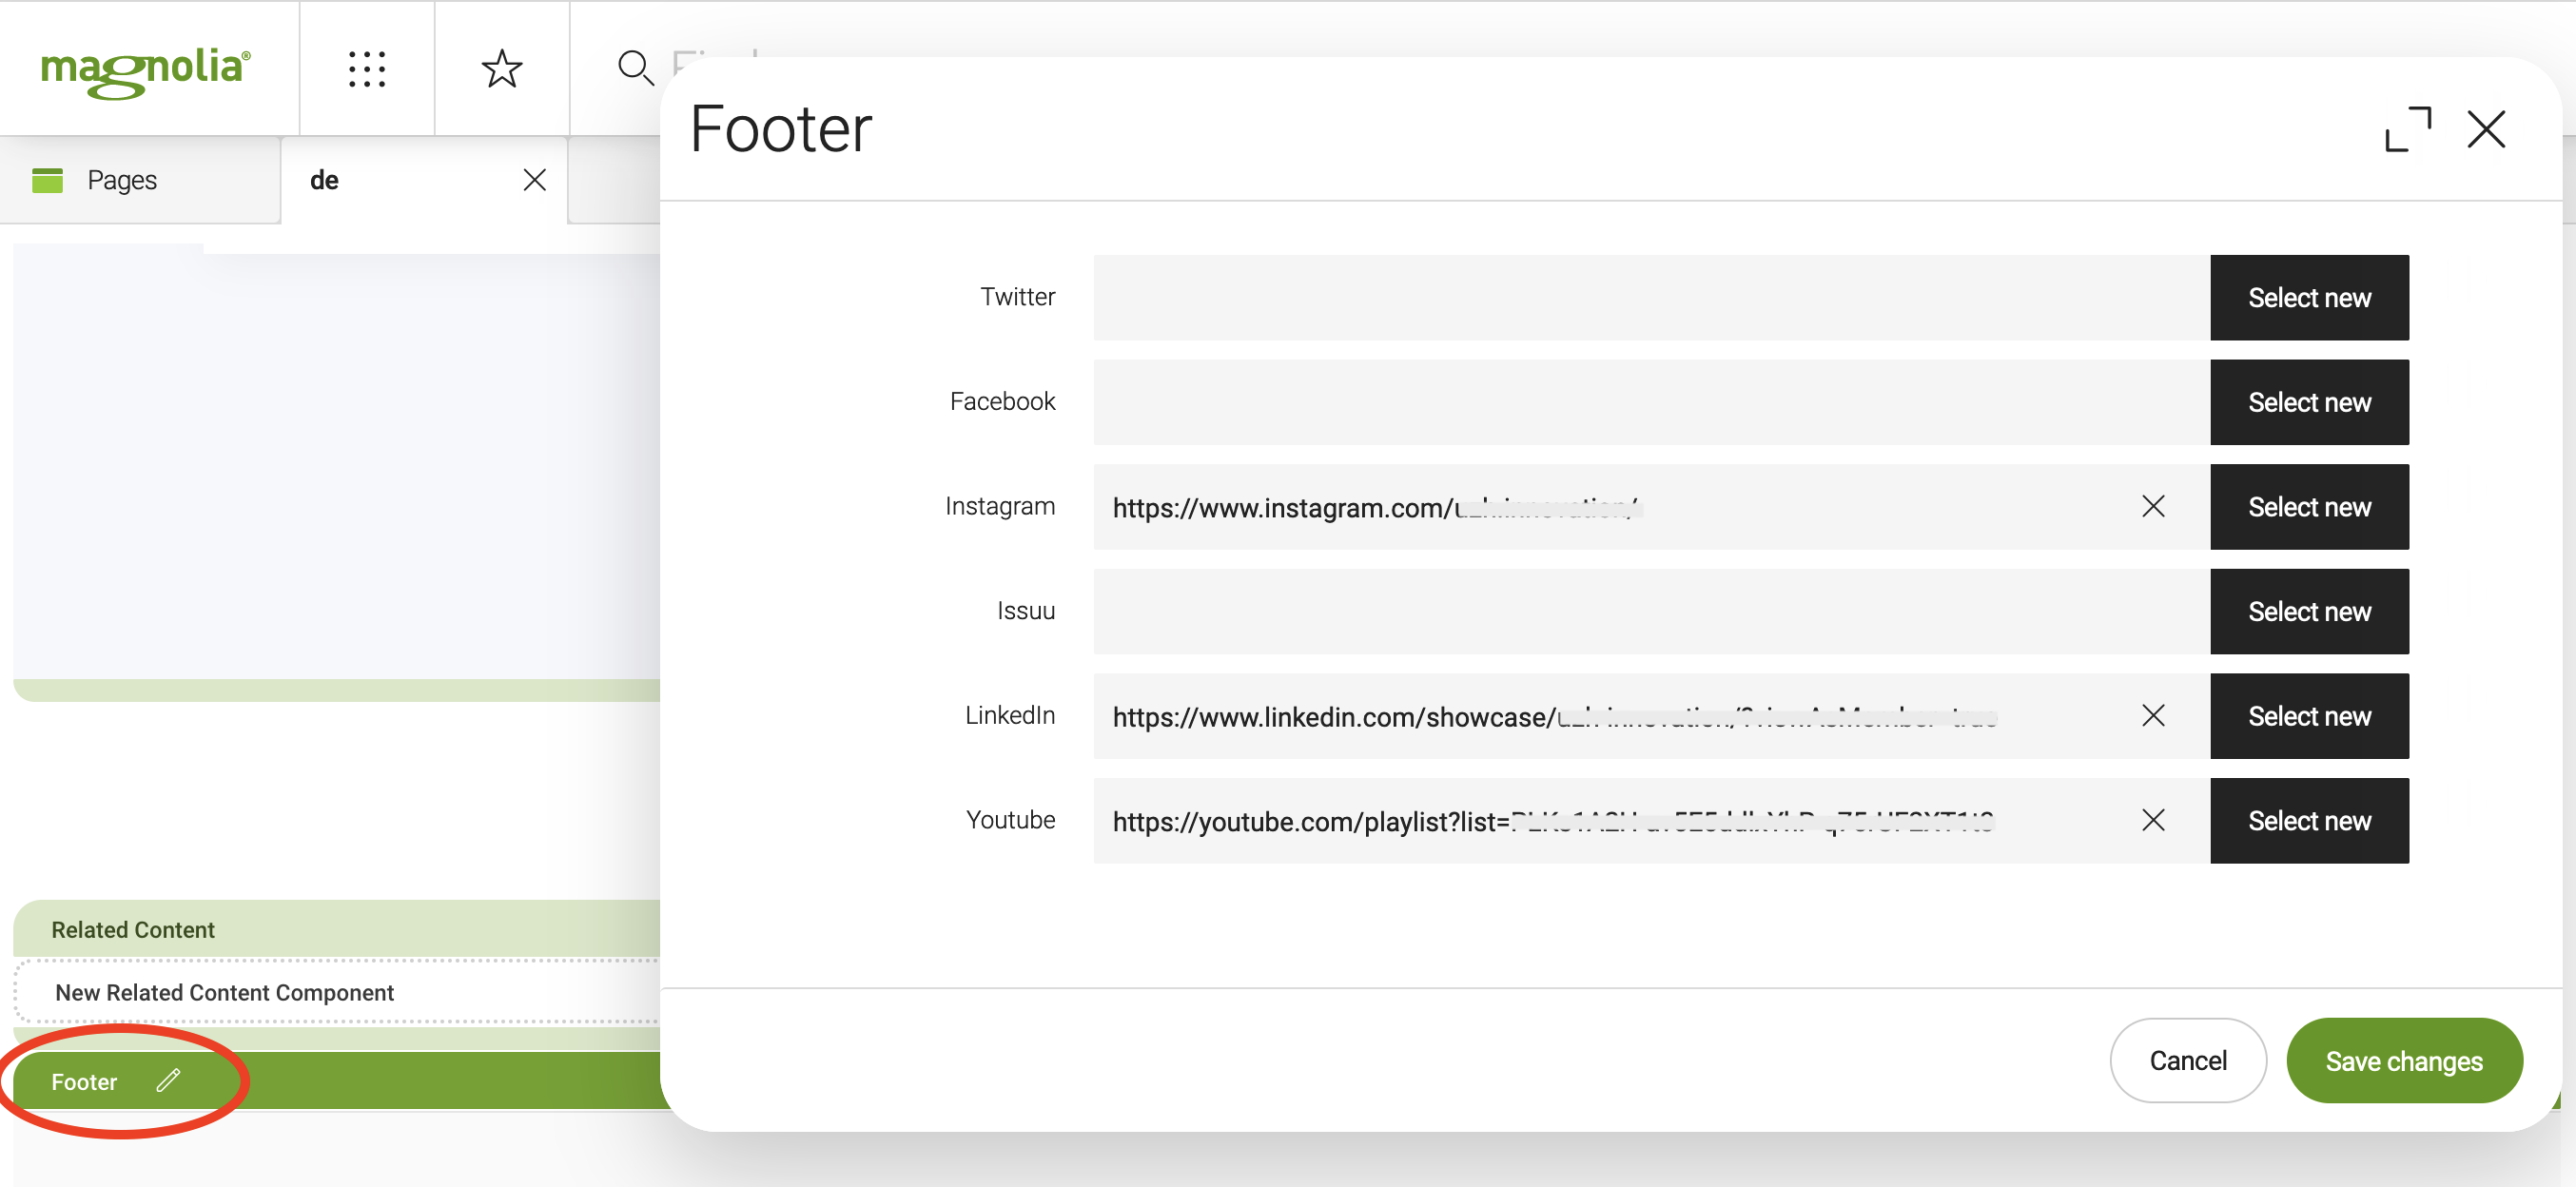2576x1187 pixels.
Task: Click the Footer edit pencil icon
Action: pyautogui.click(x=168, y=1080)
